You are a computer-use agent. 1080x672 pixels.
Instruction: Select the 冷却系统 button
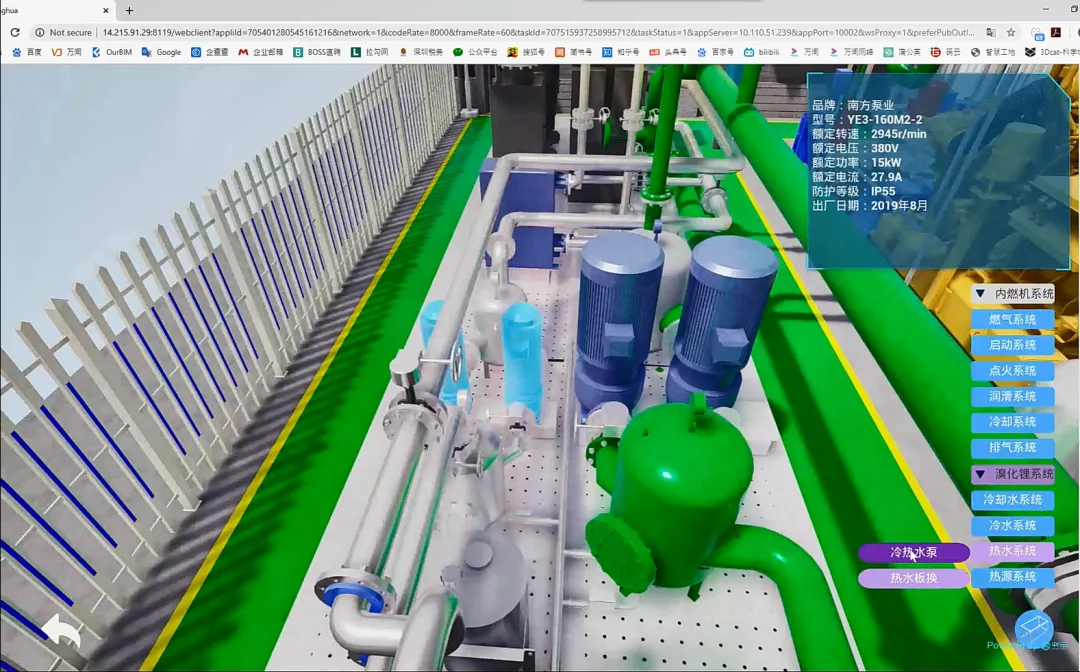tap(1012, 421)
